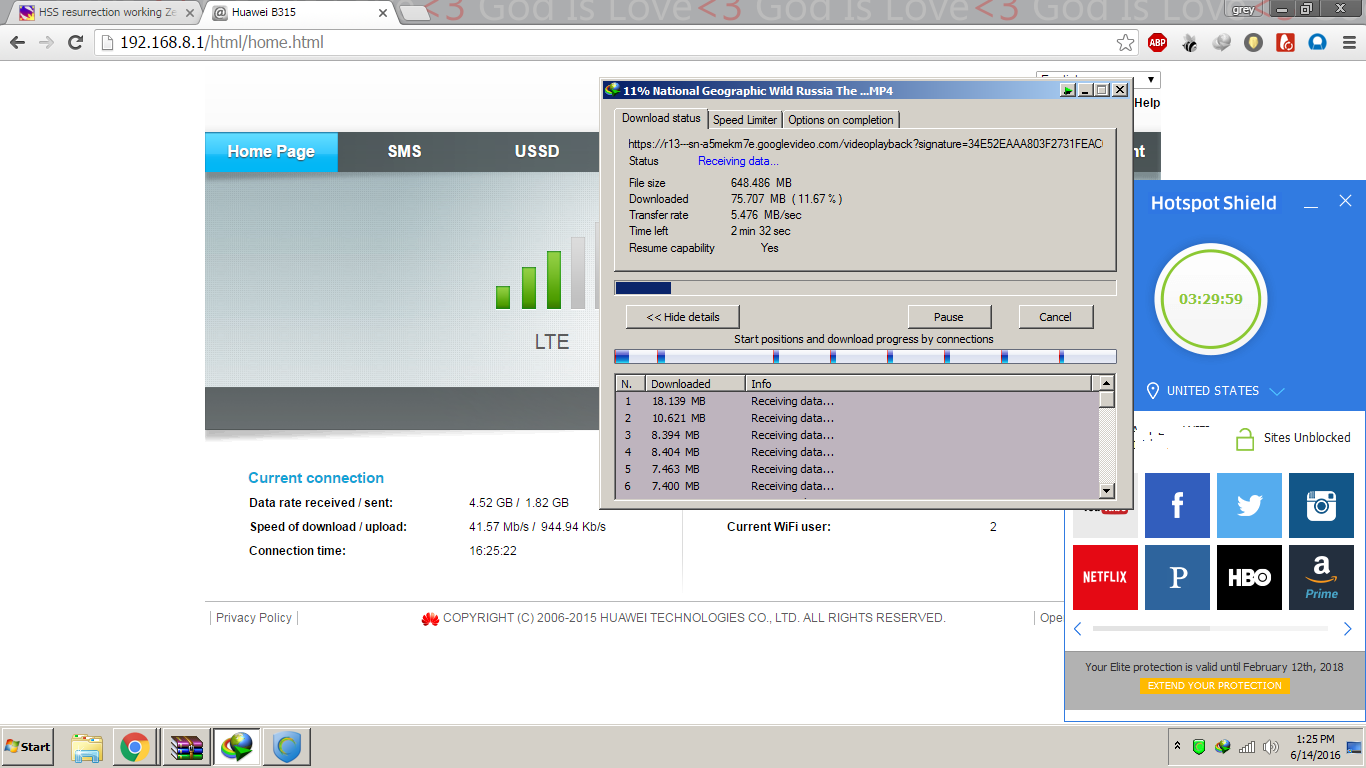Click the IDM download progress bar
1366x768 pixels.
tap(865, 288)
